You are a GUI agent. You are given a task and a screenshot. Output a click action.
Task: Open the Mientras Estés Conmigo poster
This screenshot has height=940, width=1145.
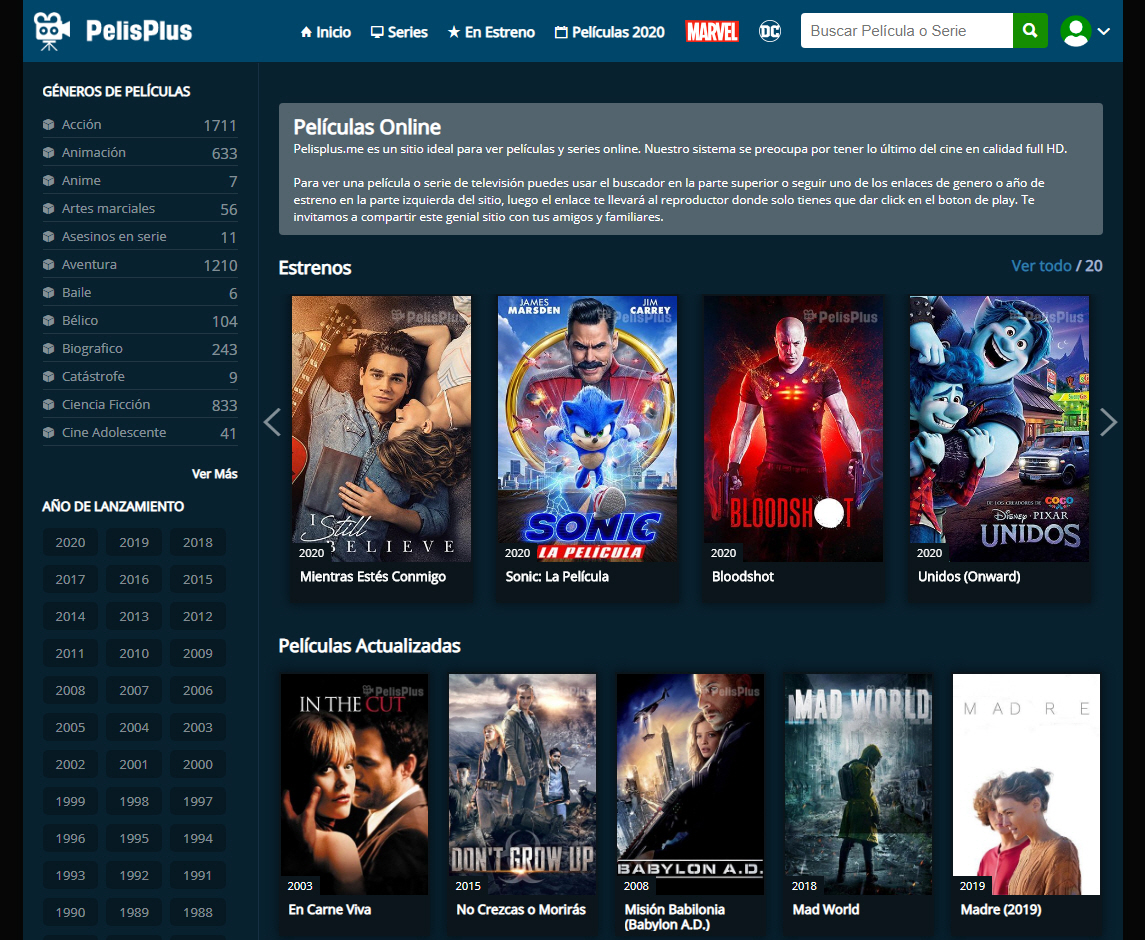pyautogui.click(x=381, y=429)
